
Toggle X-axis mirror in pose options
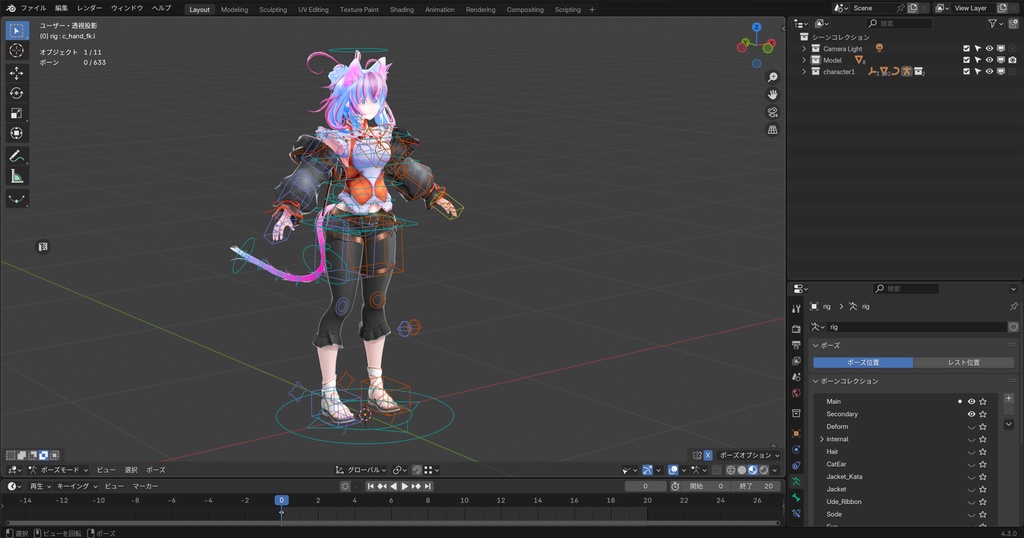[x=708, y=455]
